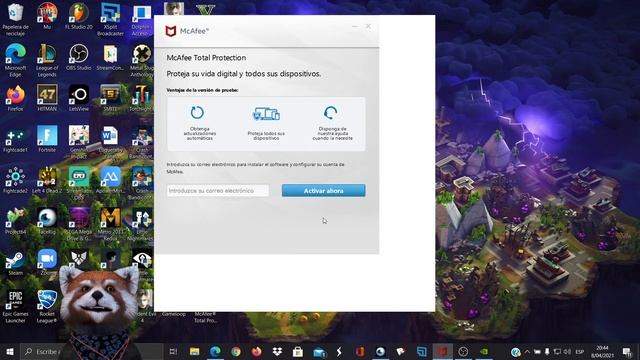
Task: Minimize the McAfee dialog window
Action: coord(355,26)
